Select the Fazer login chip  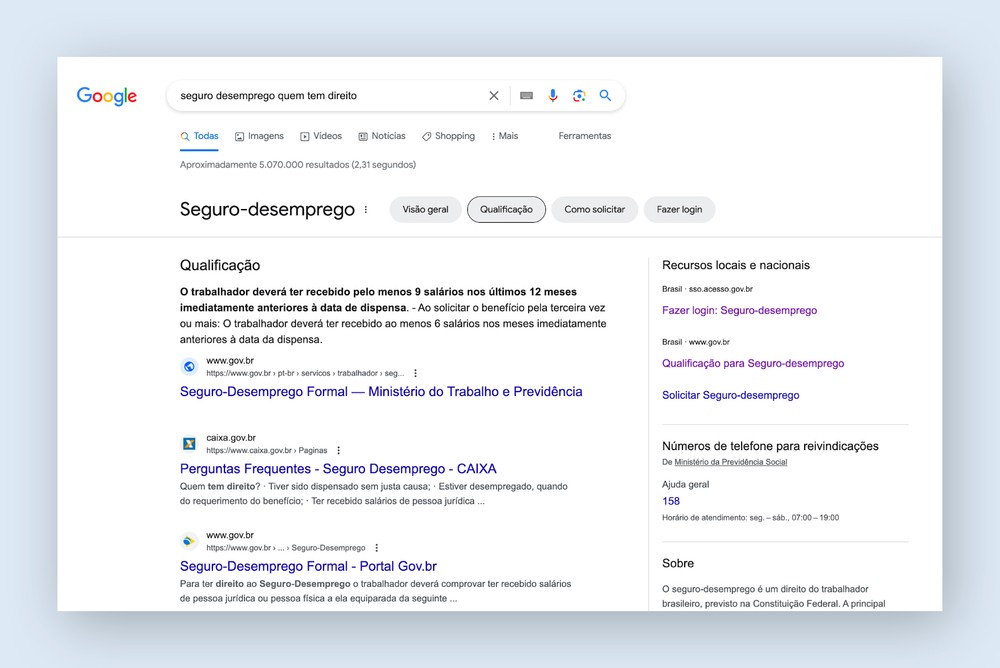[x=679, y=210]
